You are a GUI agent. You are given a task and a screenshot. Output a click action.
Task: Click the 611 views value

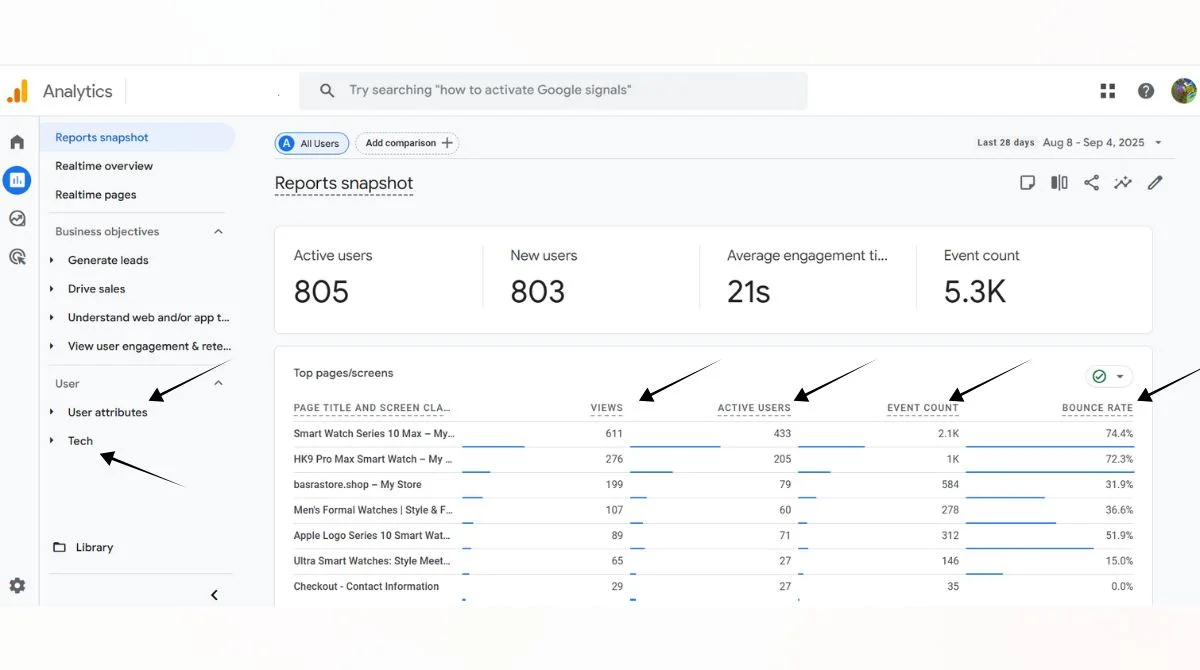tap(614, 434)
